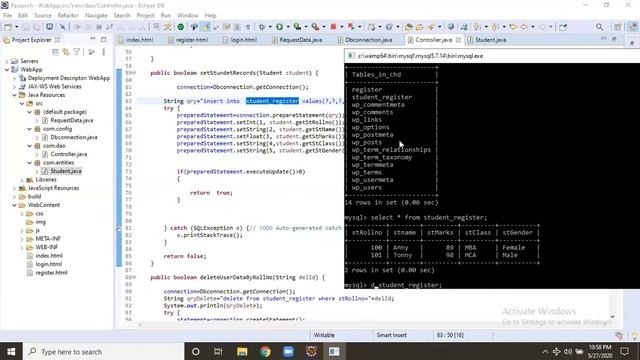Expand the META-INF folder

click(x=22, y=239)
